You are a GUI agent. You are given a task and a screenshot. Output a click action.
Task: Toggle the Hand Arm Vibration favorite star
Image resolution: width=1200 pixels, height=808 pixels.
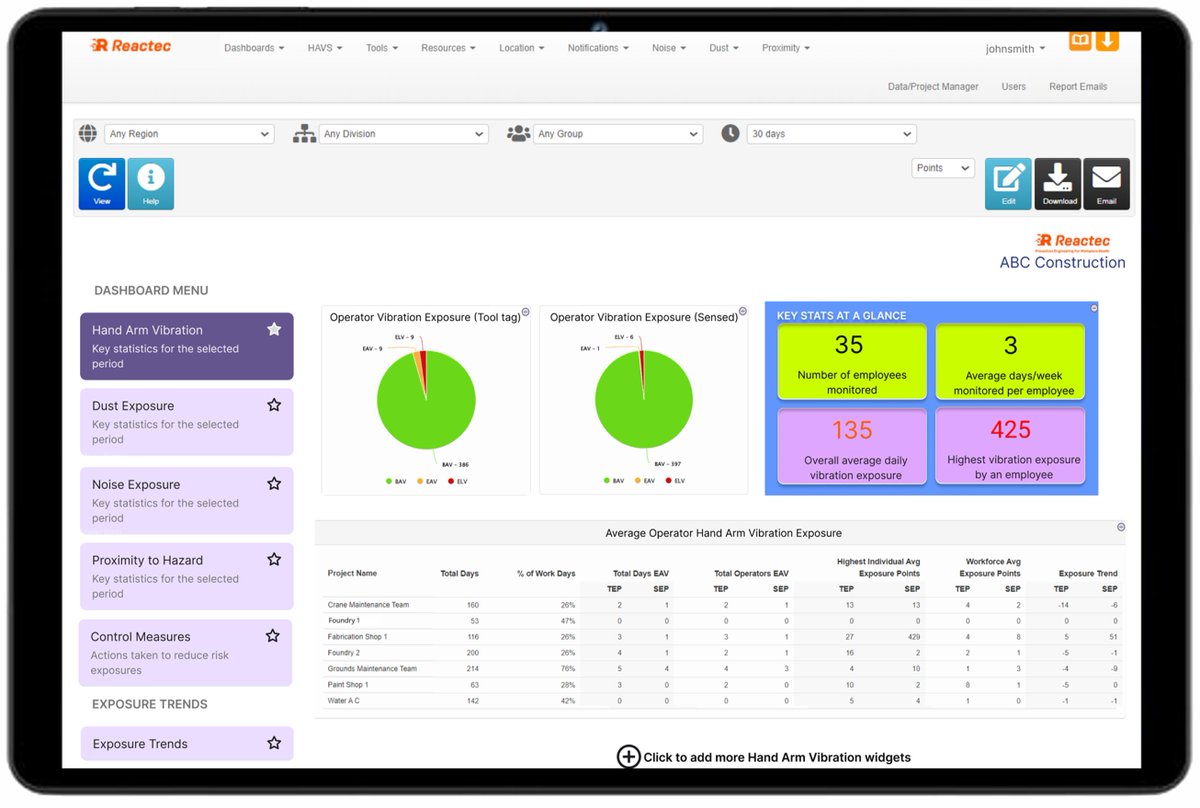[x=274, y=329]
